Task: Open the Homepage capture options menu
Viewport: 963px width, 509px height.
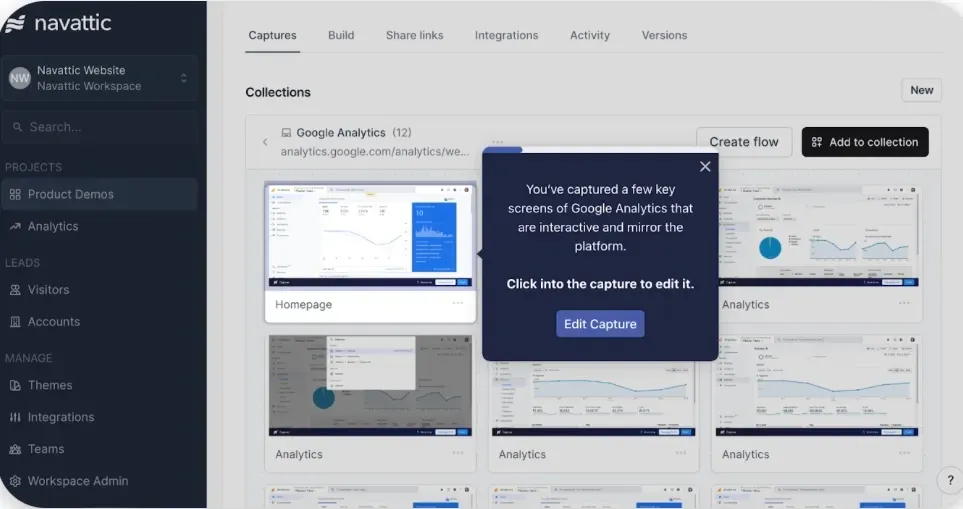Action: pos(458,303)
